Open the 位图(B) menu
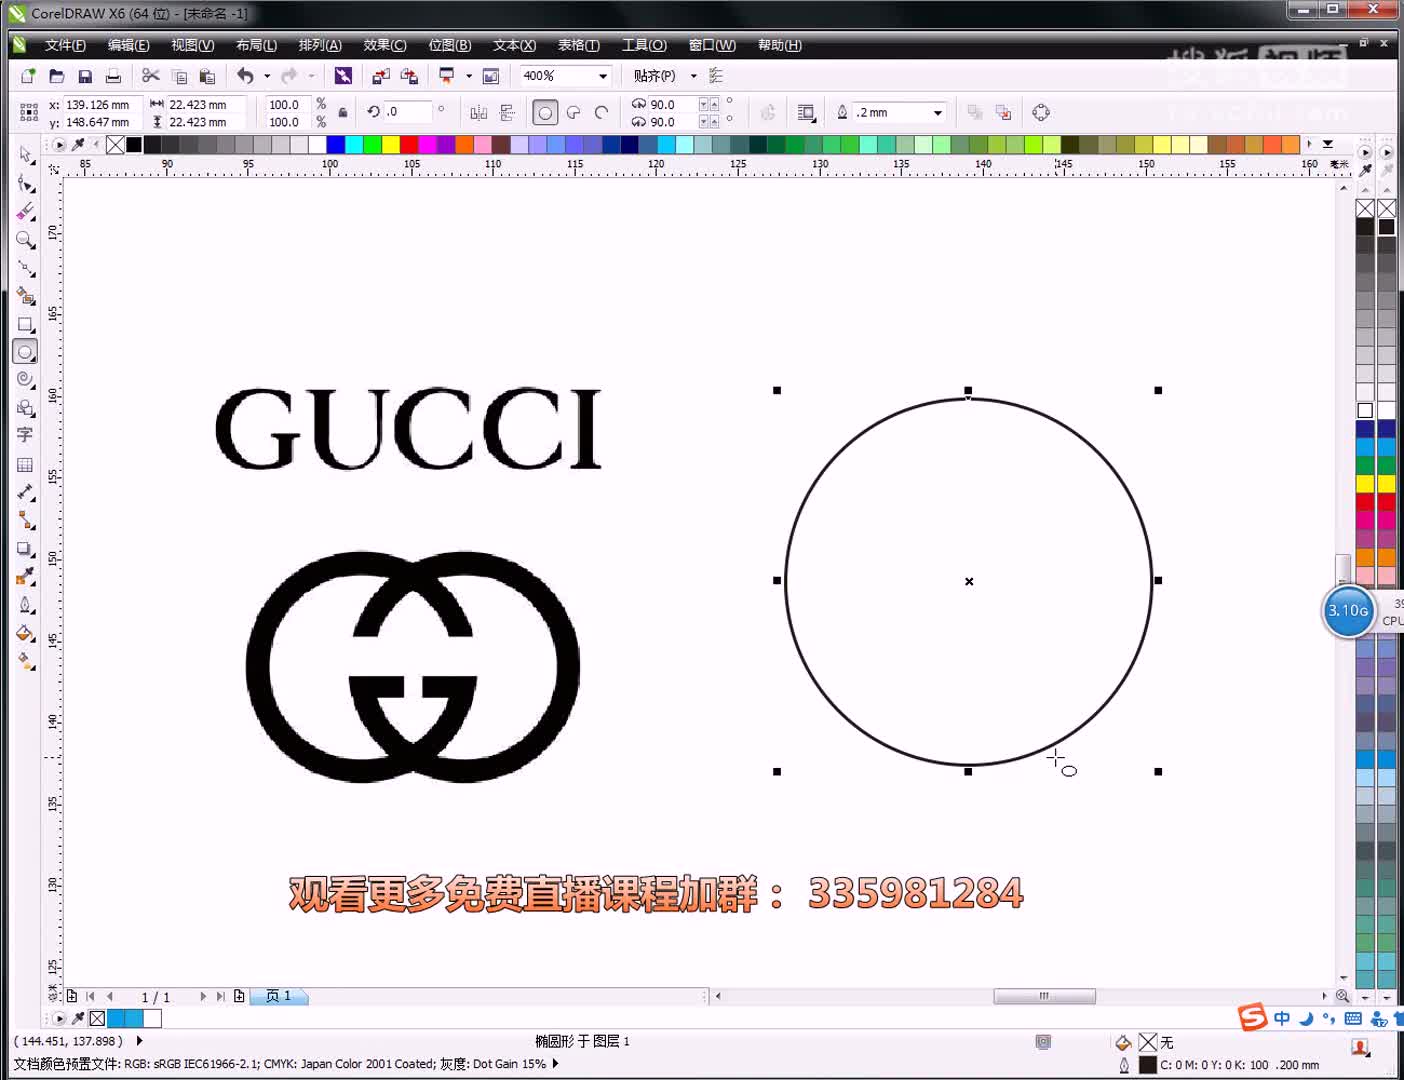This screenshot has width=1404, height=1080. tap(450, 45)
